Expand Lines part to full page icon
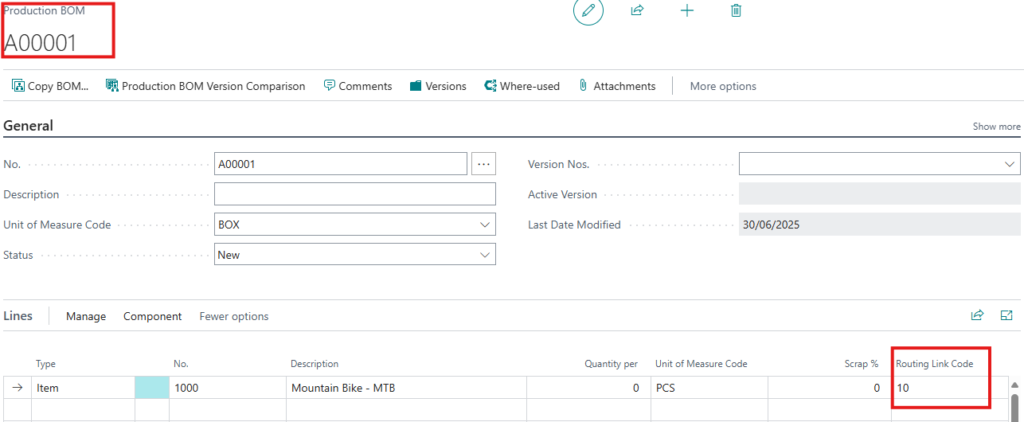The image size is (1024, 422). (1006, 316)
